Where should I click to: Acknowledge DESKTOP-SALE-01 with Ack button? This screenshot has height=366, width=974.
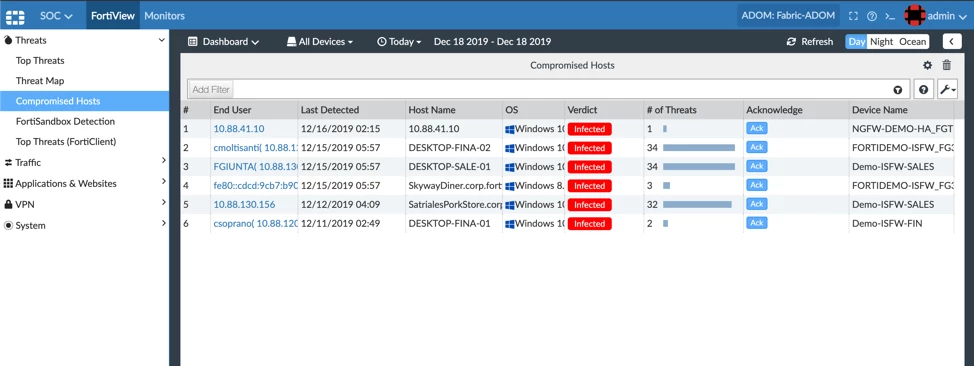pos(757,166)
